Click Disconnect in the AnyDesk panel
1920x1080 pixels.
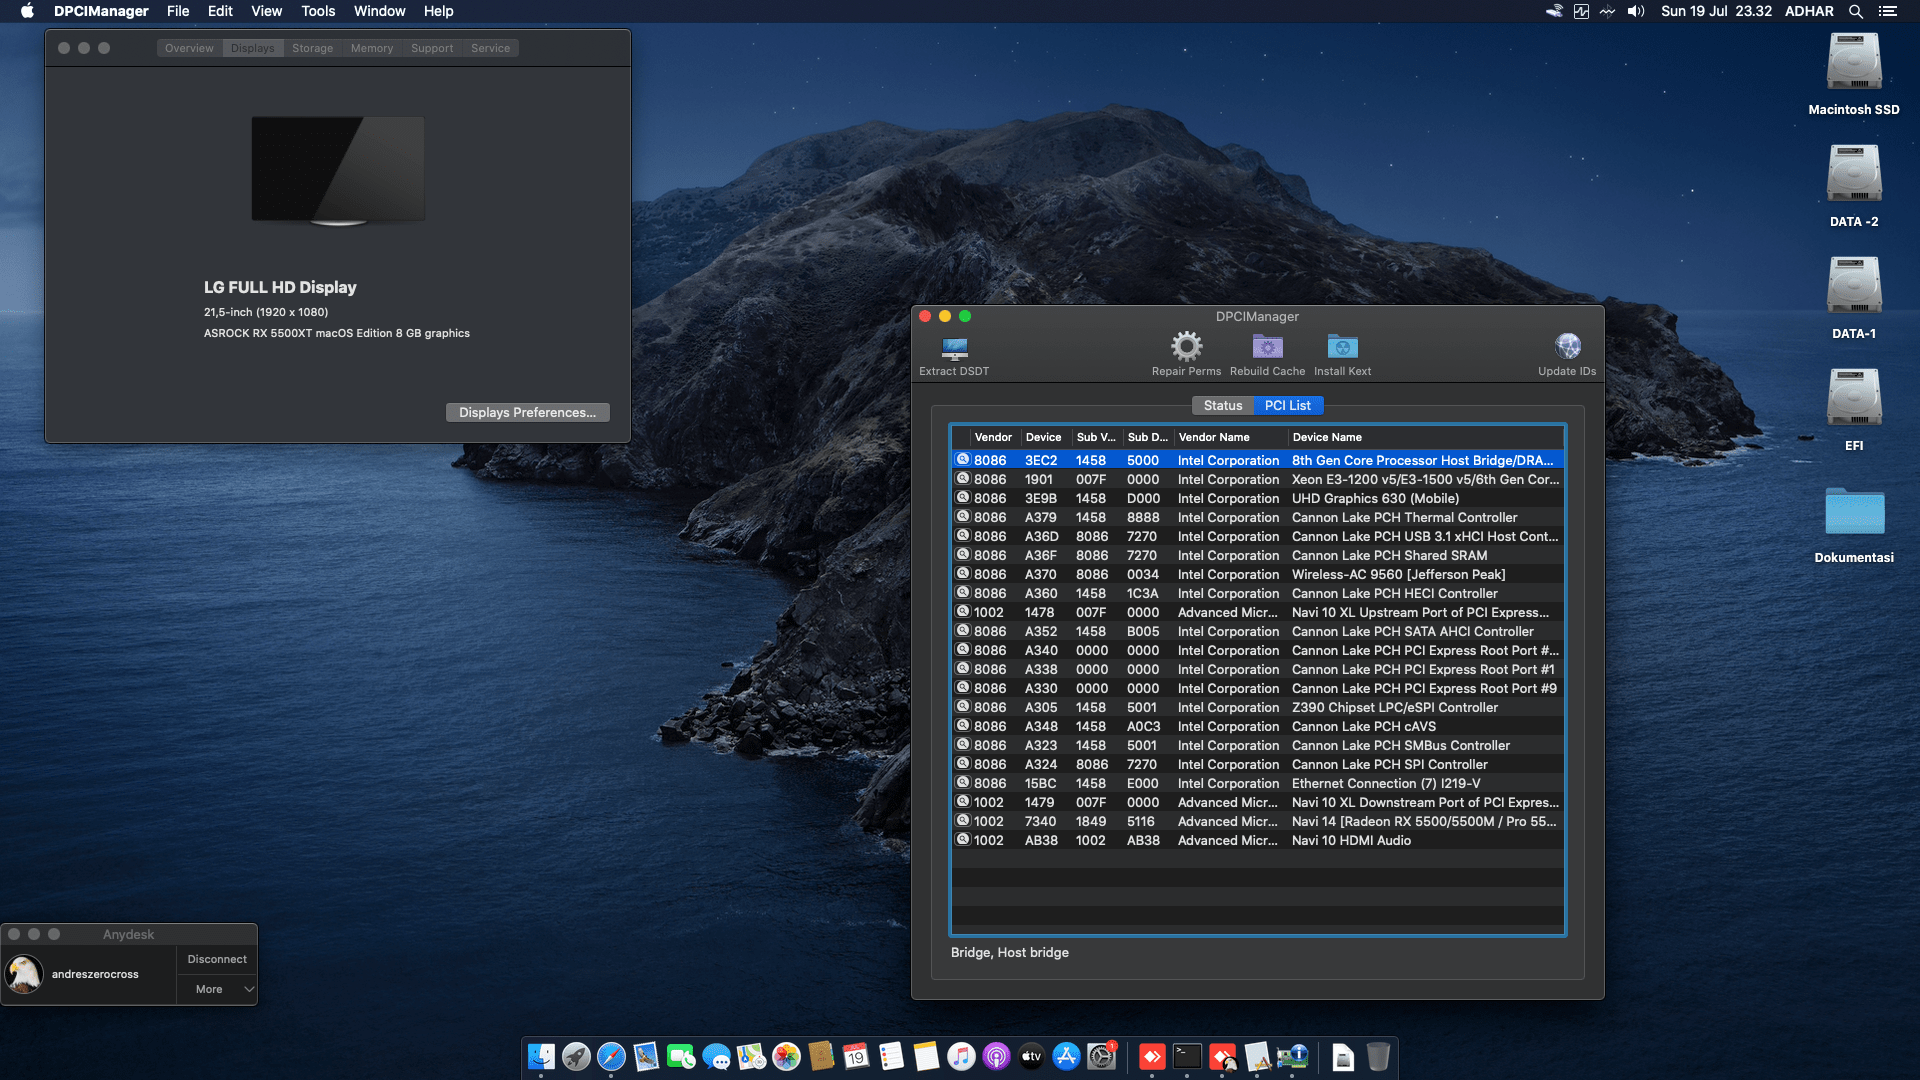(217, 959)
